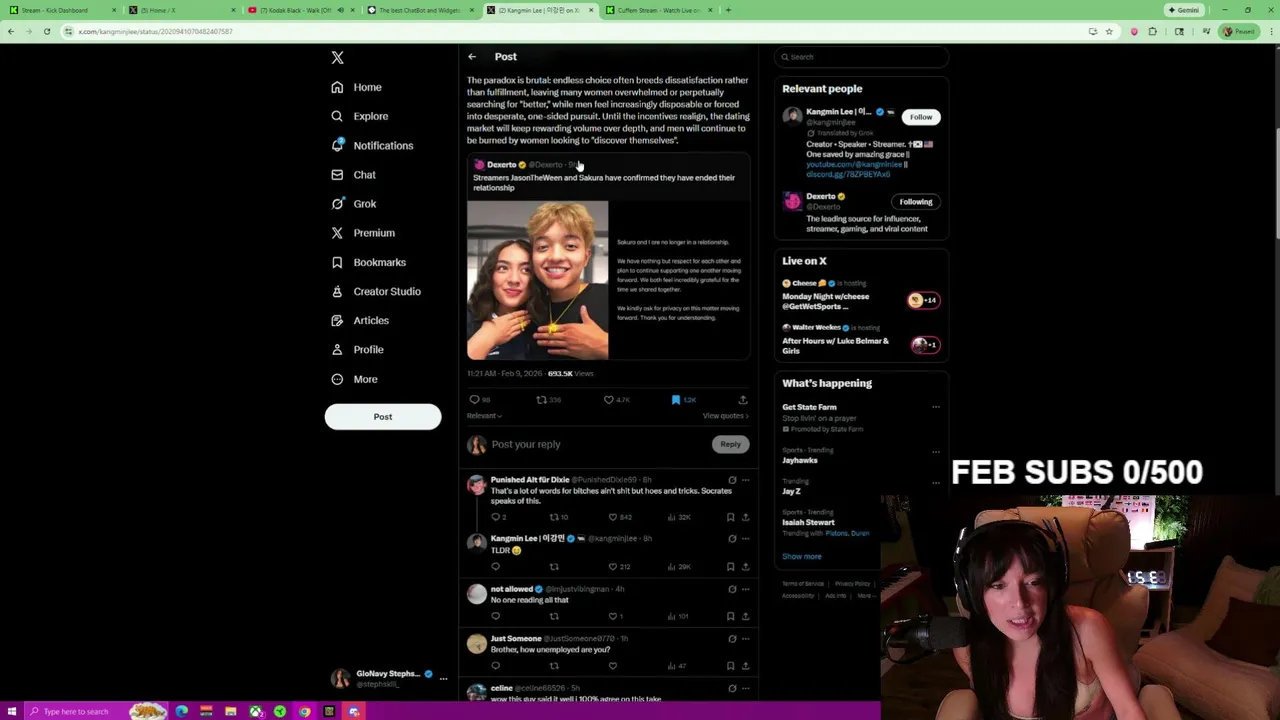
Task: Open Explore from the sidebar
Action: point(360,116)
